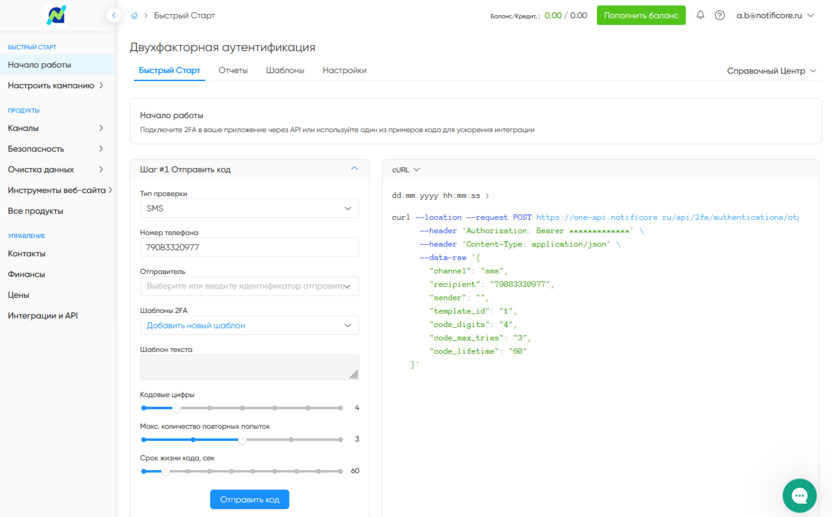
Task: Click the Пополнить баланс button
Action: click(x=641, y=15)
